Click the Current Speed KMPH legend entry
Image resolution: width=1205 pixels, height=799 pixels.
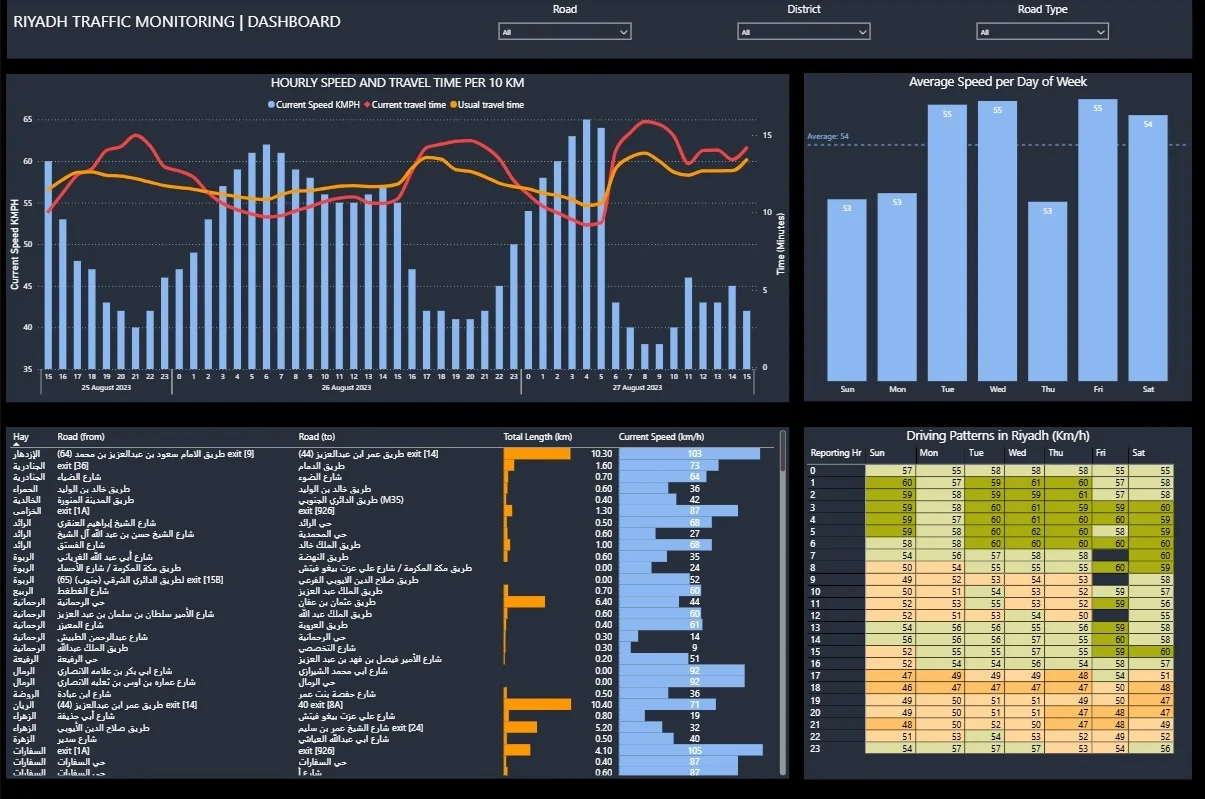[x=314, y=104]
